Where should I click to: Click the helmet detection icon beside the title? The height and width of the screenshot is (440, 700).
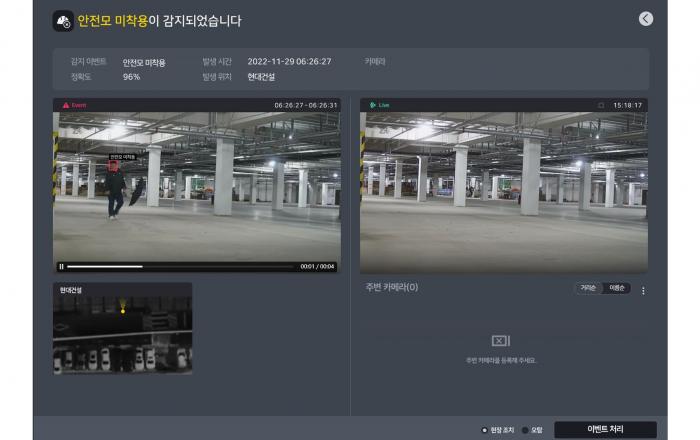click(x=62, y=20)
